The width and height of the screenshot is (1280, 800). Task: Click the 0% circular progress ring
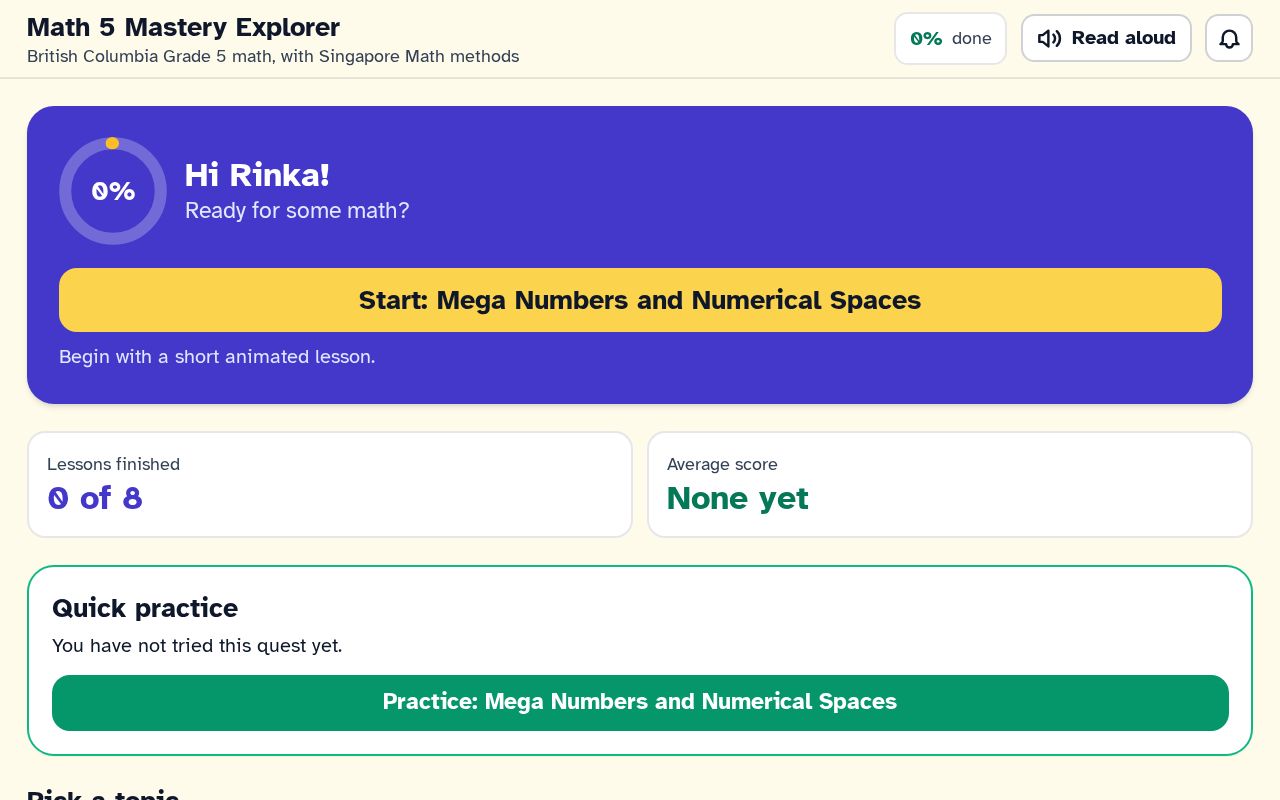click(x=113, y=191)
